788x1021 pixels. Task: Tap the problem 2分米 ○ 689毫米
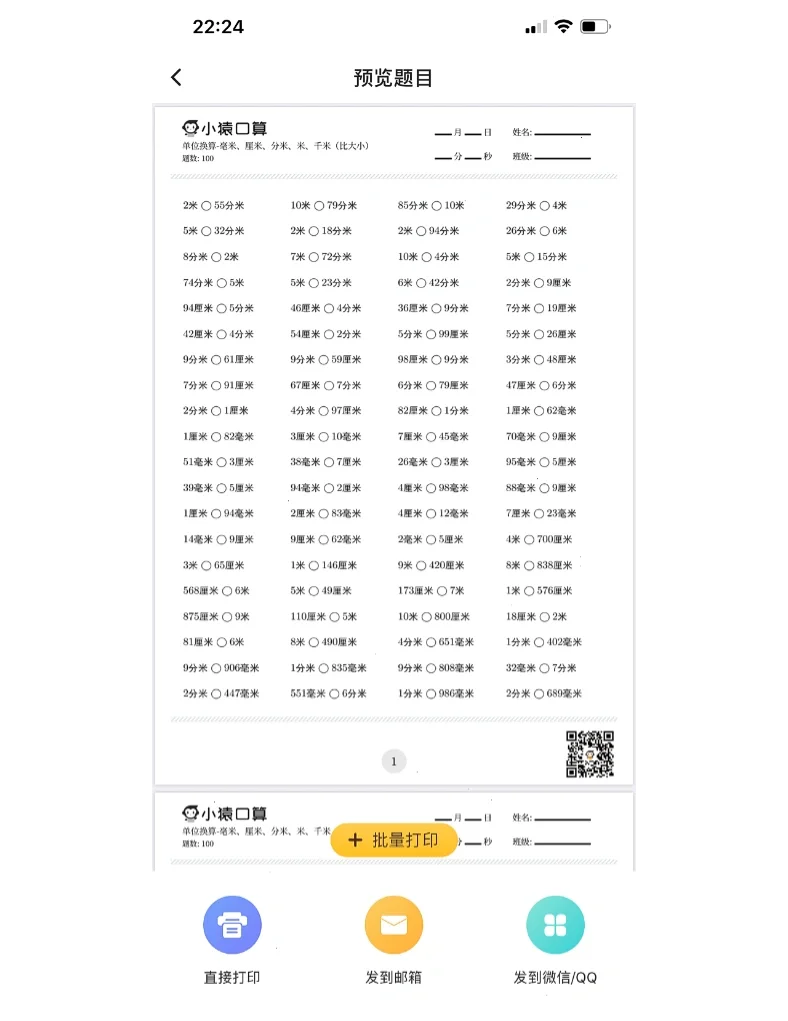pos(544,693)
